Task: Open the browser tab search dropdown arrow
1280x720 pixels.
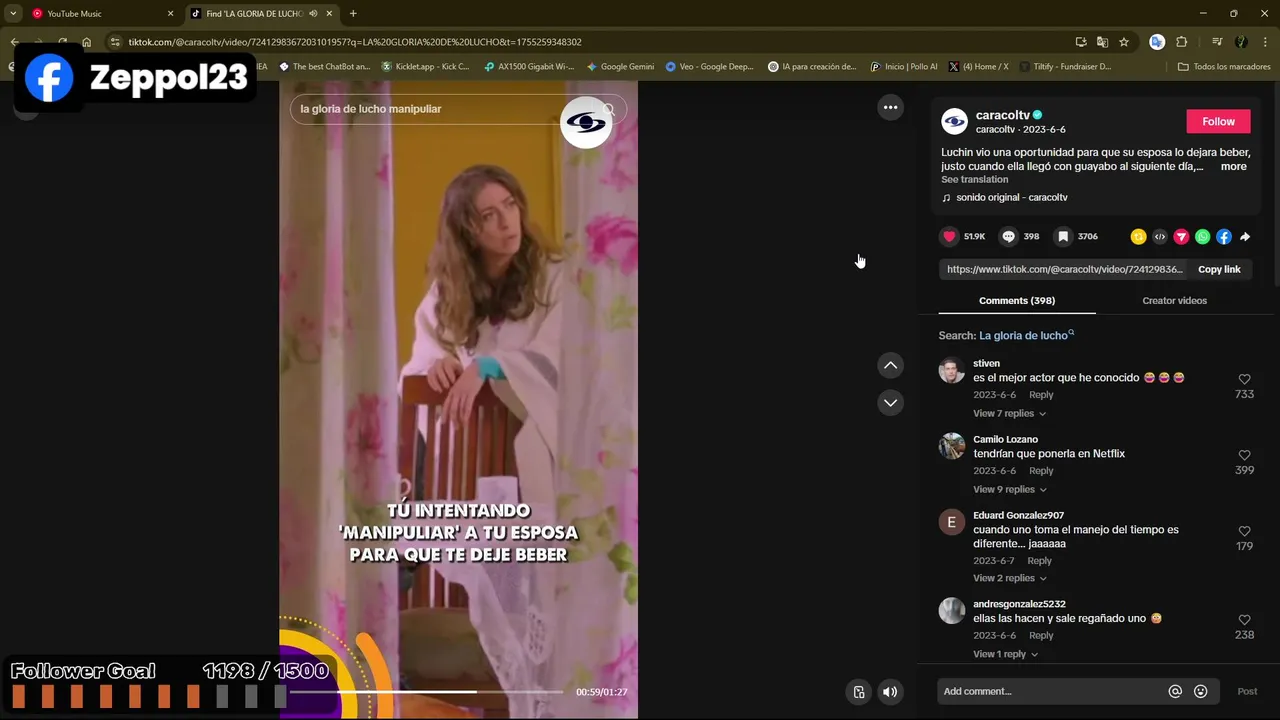Action: coord(13,13)
